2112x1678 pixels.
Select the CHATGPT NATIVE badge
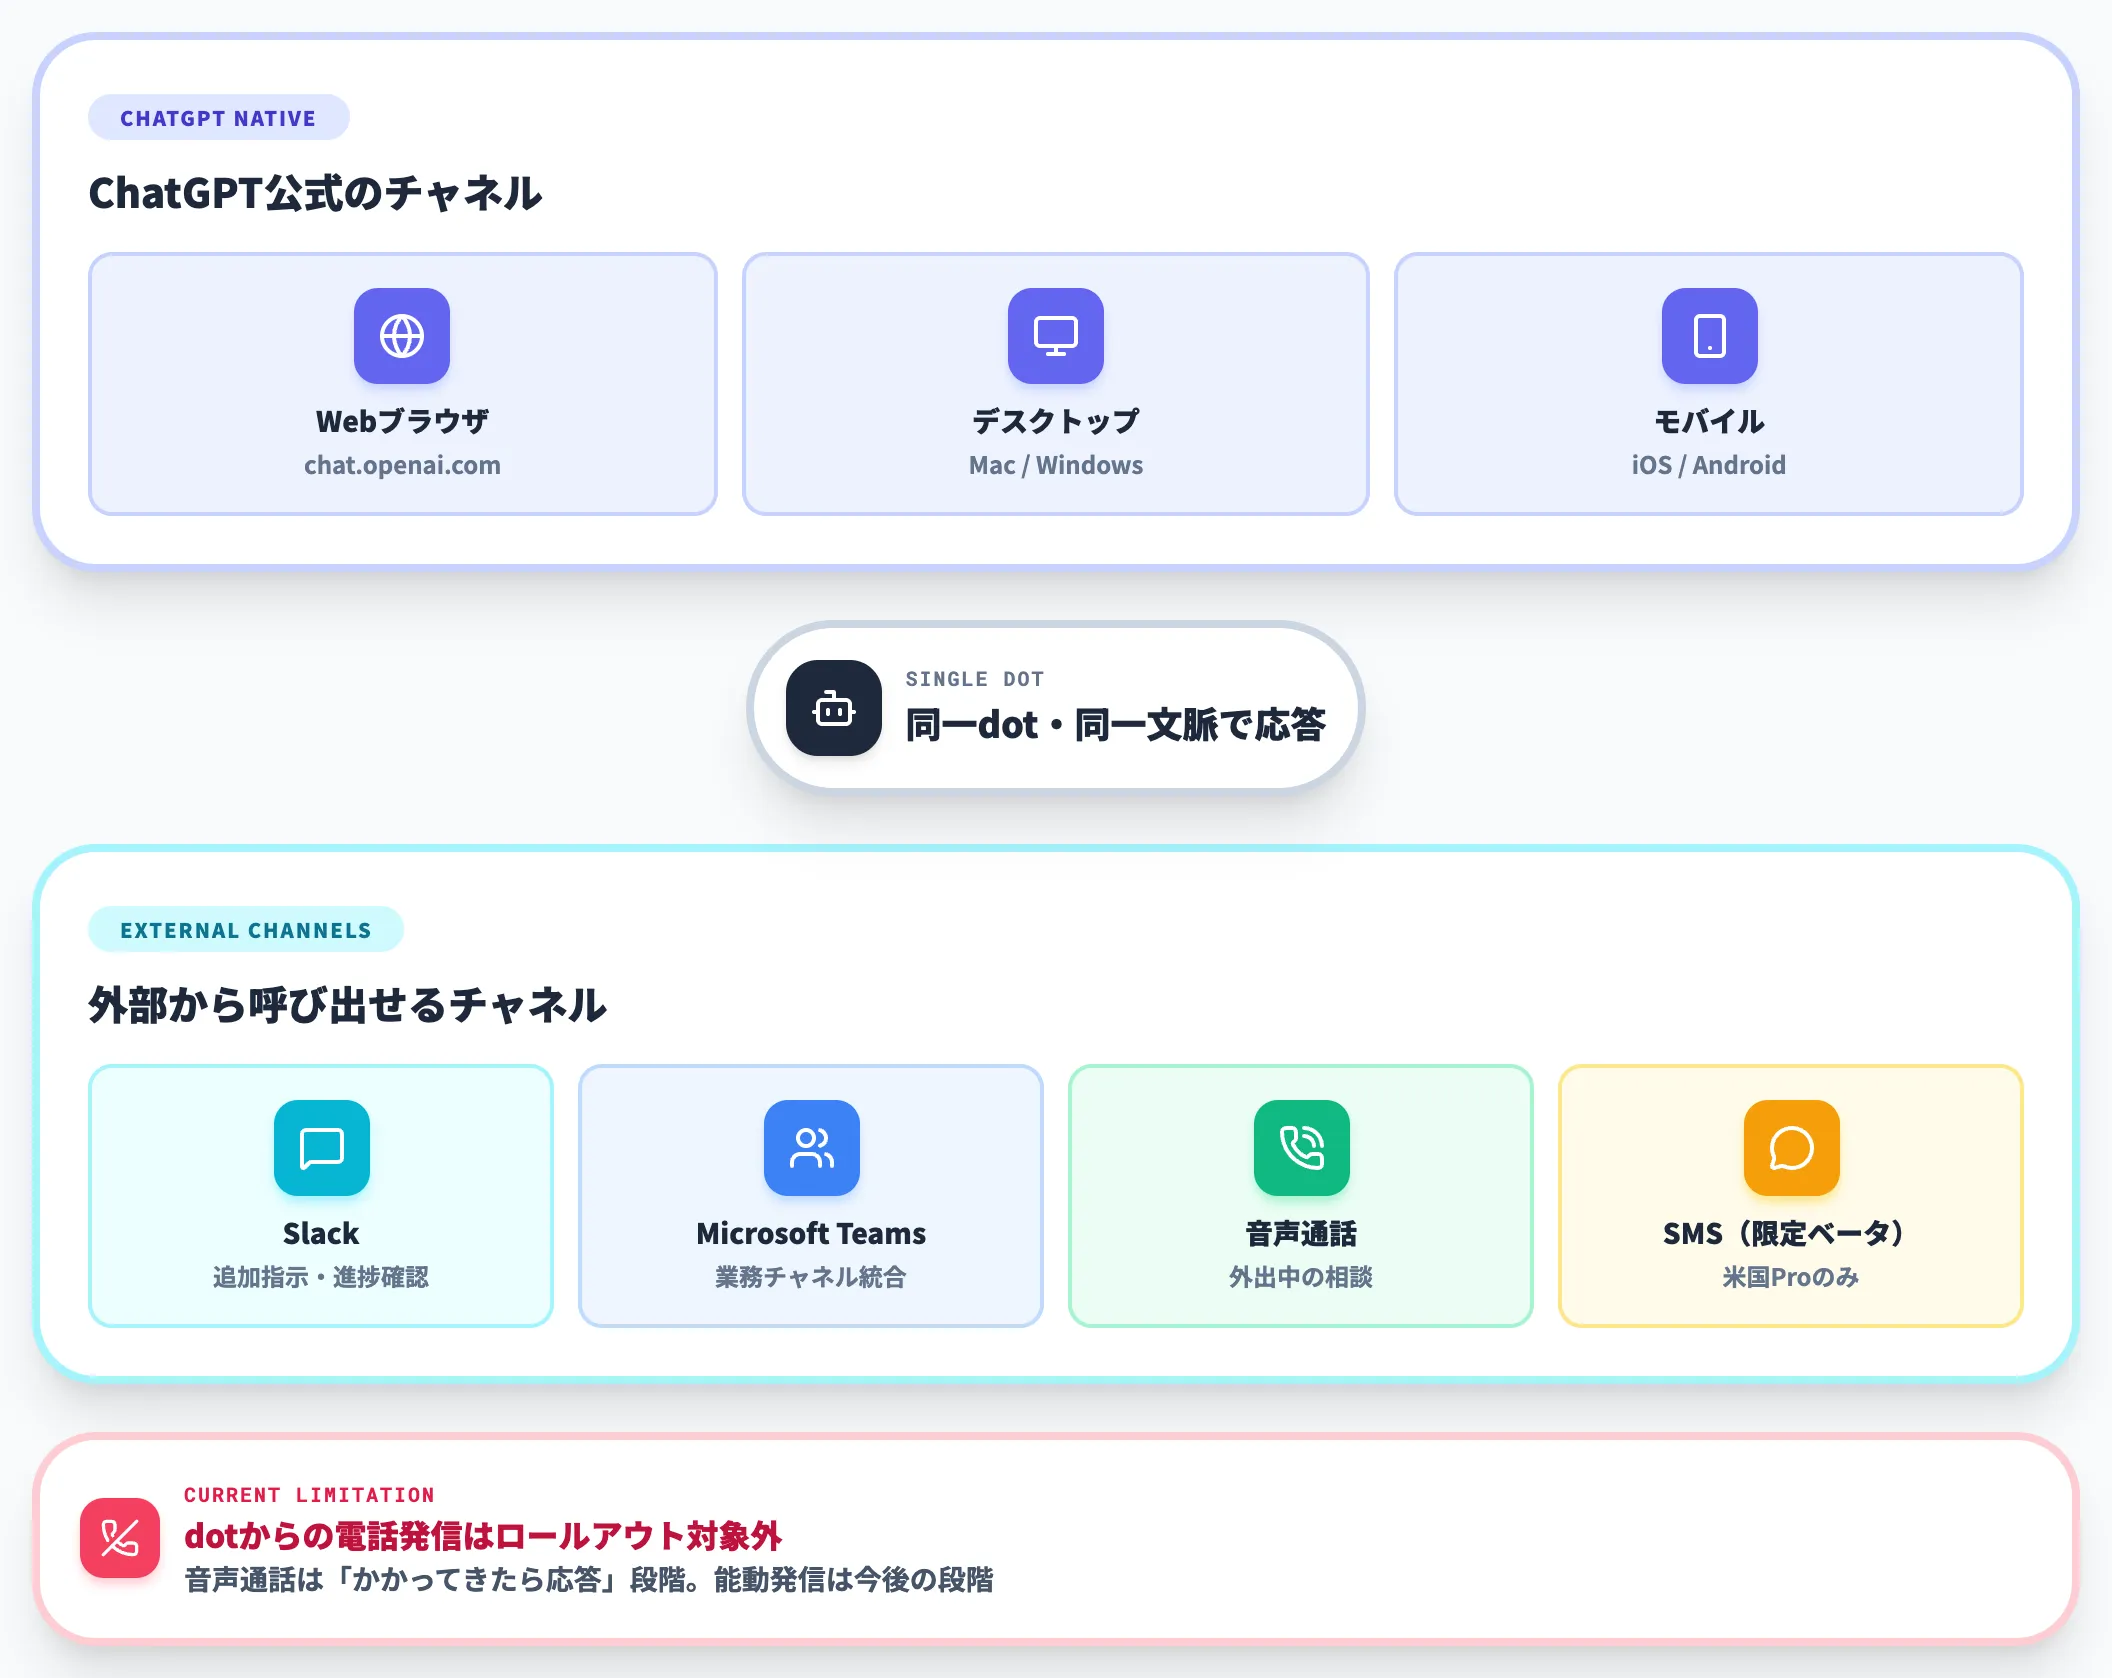pos(219,118)
